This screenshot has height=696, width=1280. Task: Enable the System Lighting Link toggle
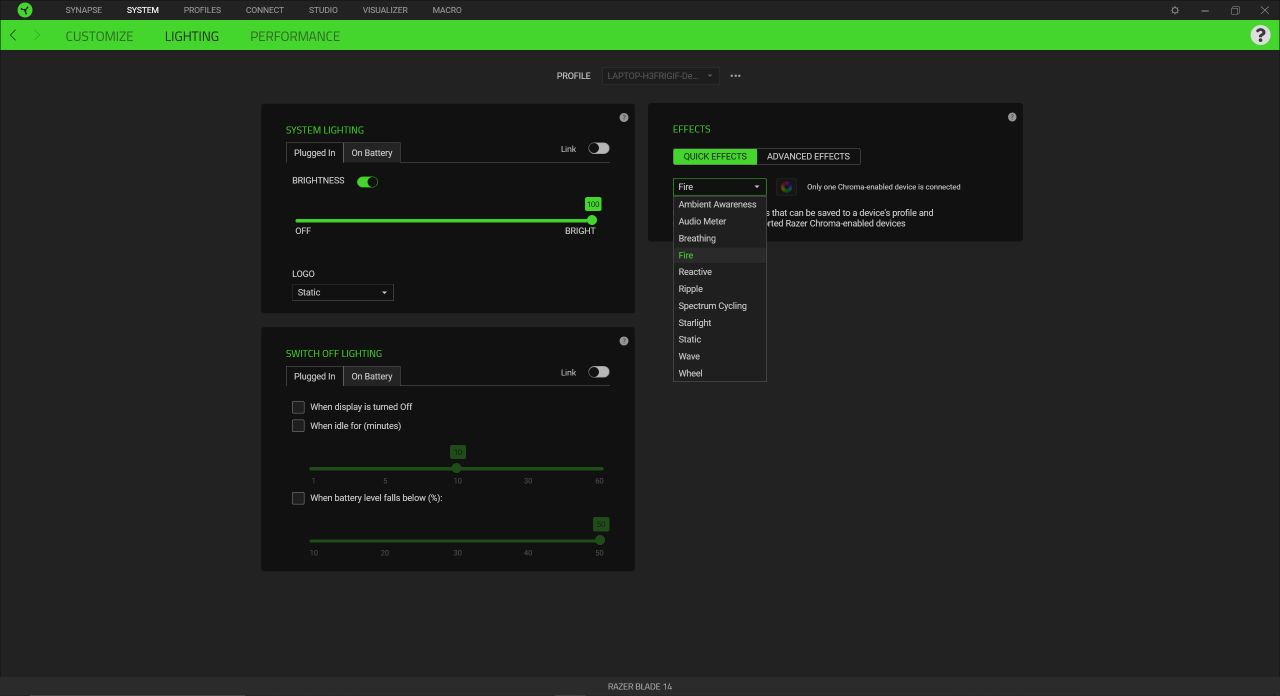tap(598, 148)
